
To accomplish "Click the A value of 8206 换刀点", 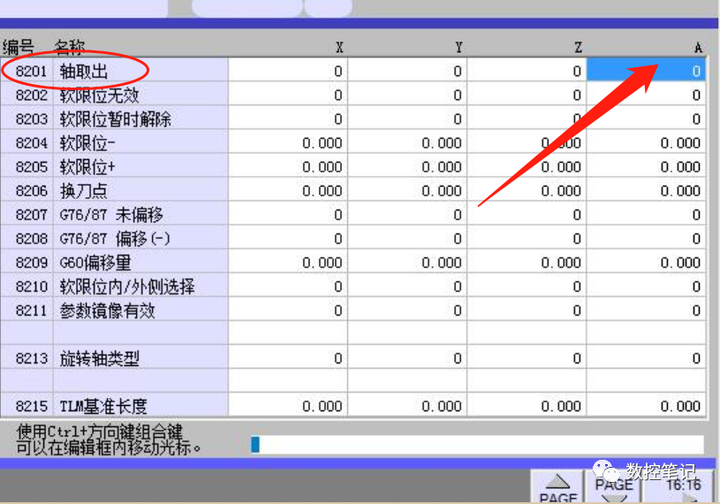I will pyautogui.click(x=646, y=190).
